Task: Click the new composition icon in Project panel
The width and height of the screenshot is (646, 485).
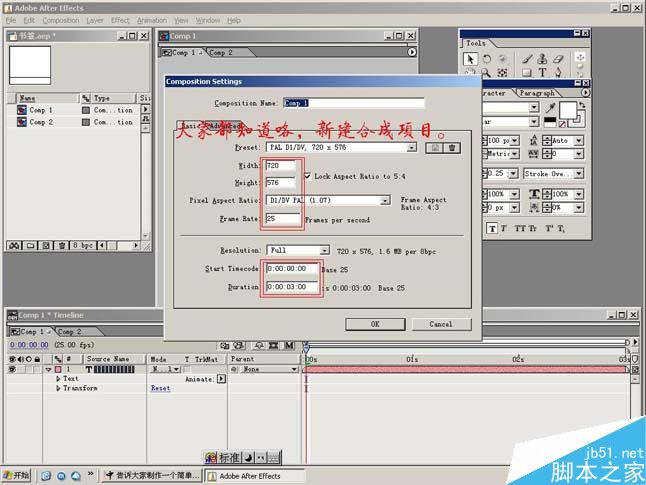Action: click(46, 246)
